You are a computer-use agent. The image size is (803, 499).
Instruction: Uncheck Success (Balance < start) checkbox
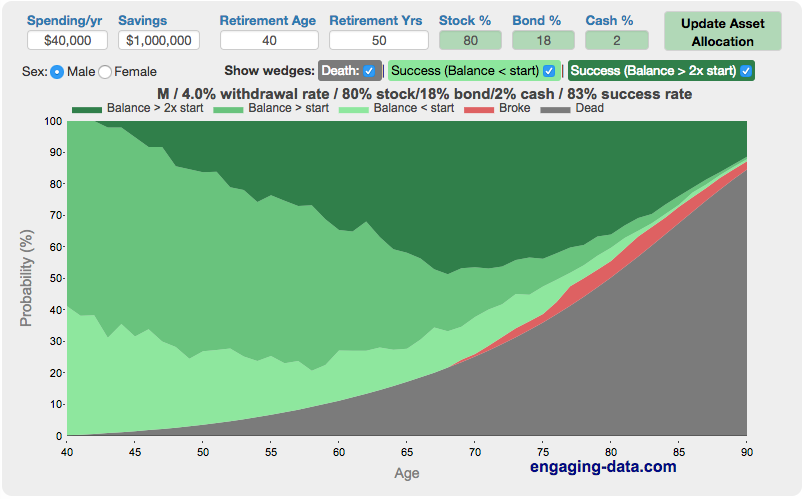point(548,72)
